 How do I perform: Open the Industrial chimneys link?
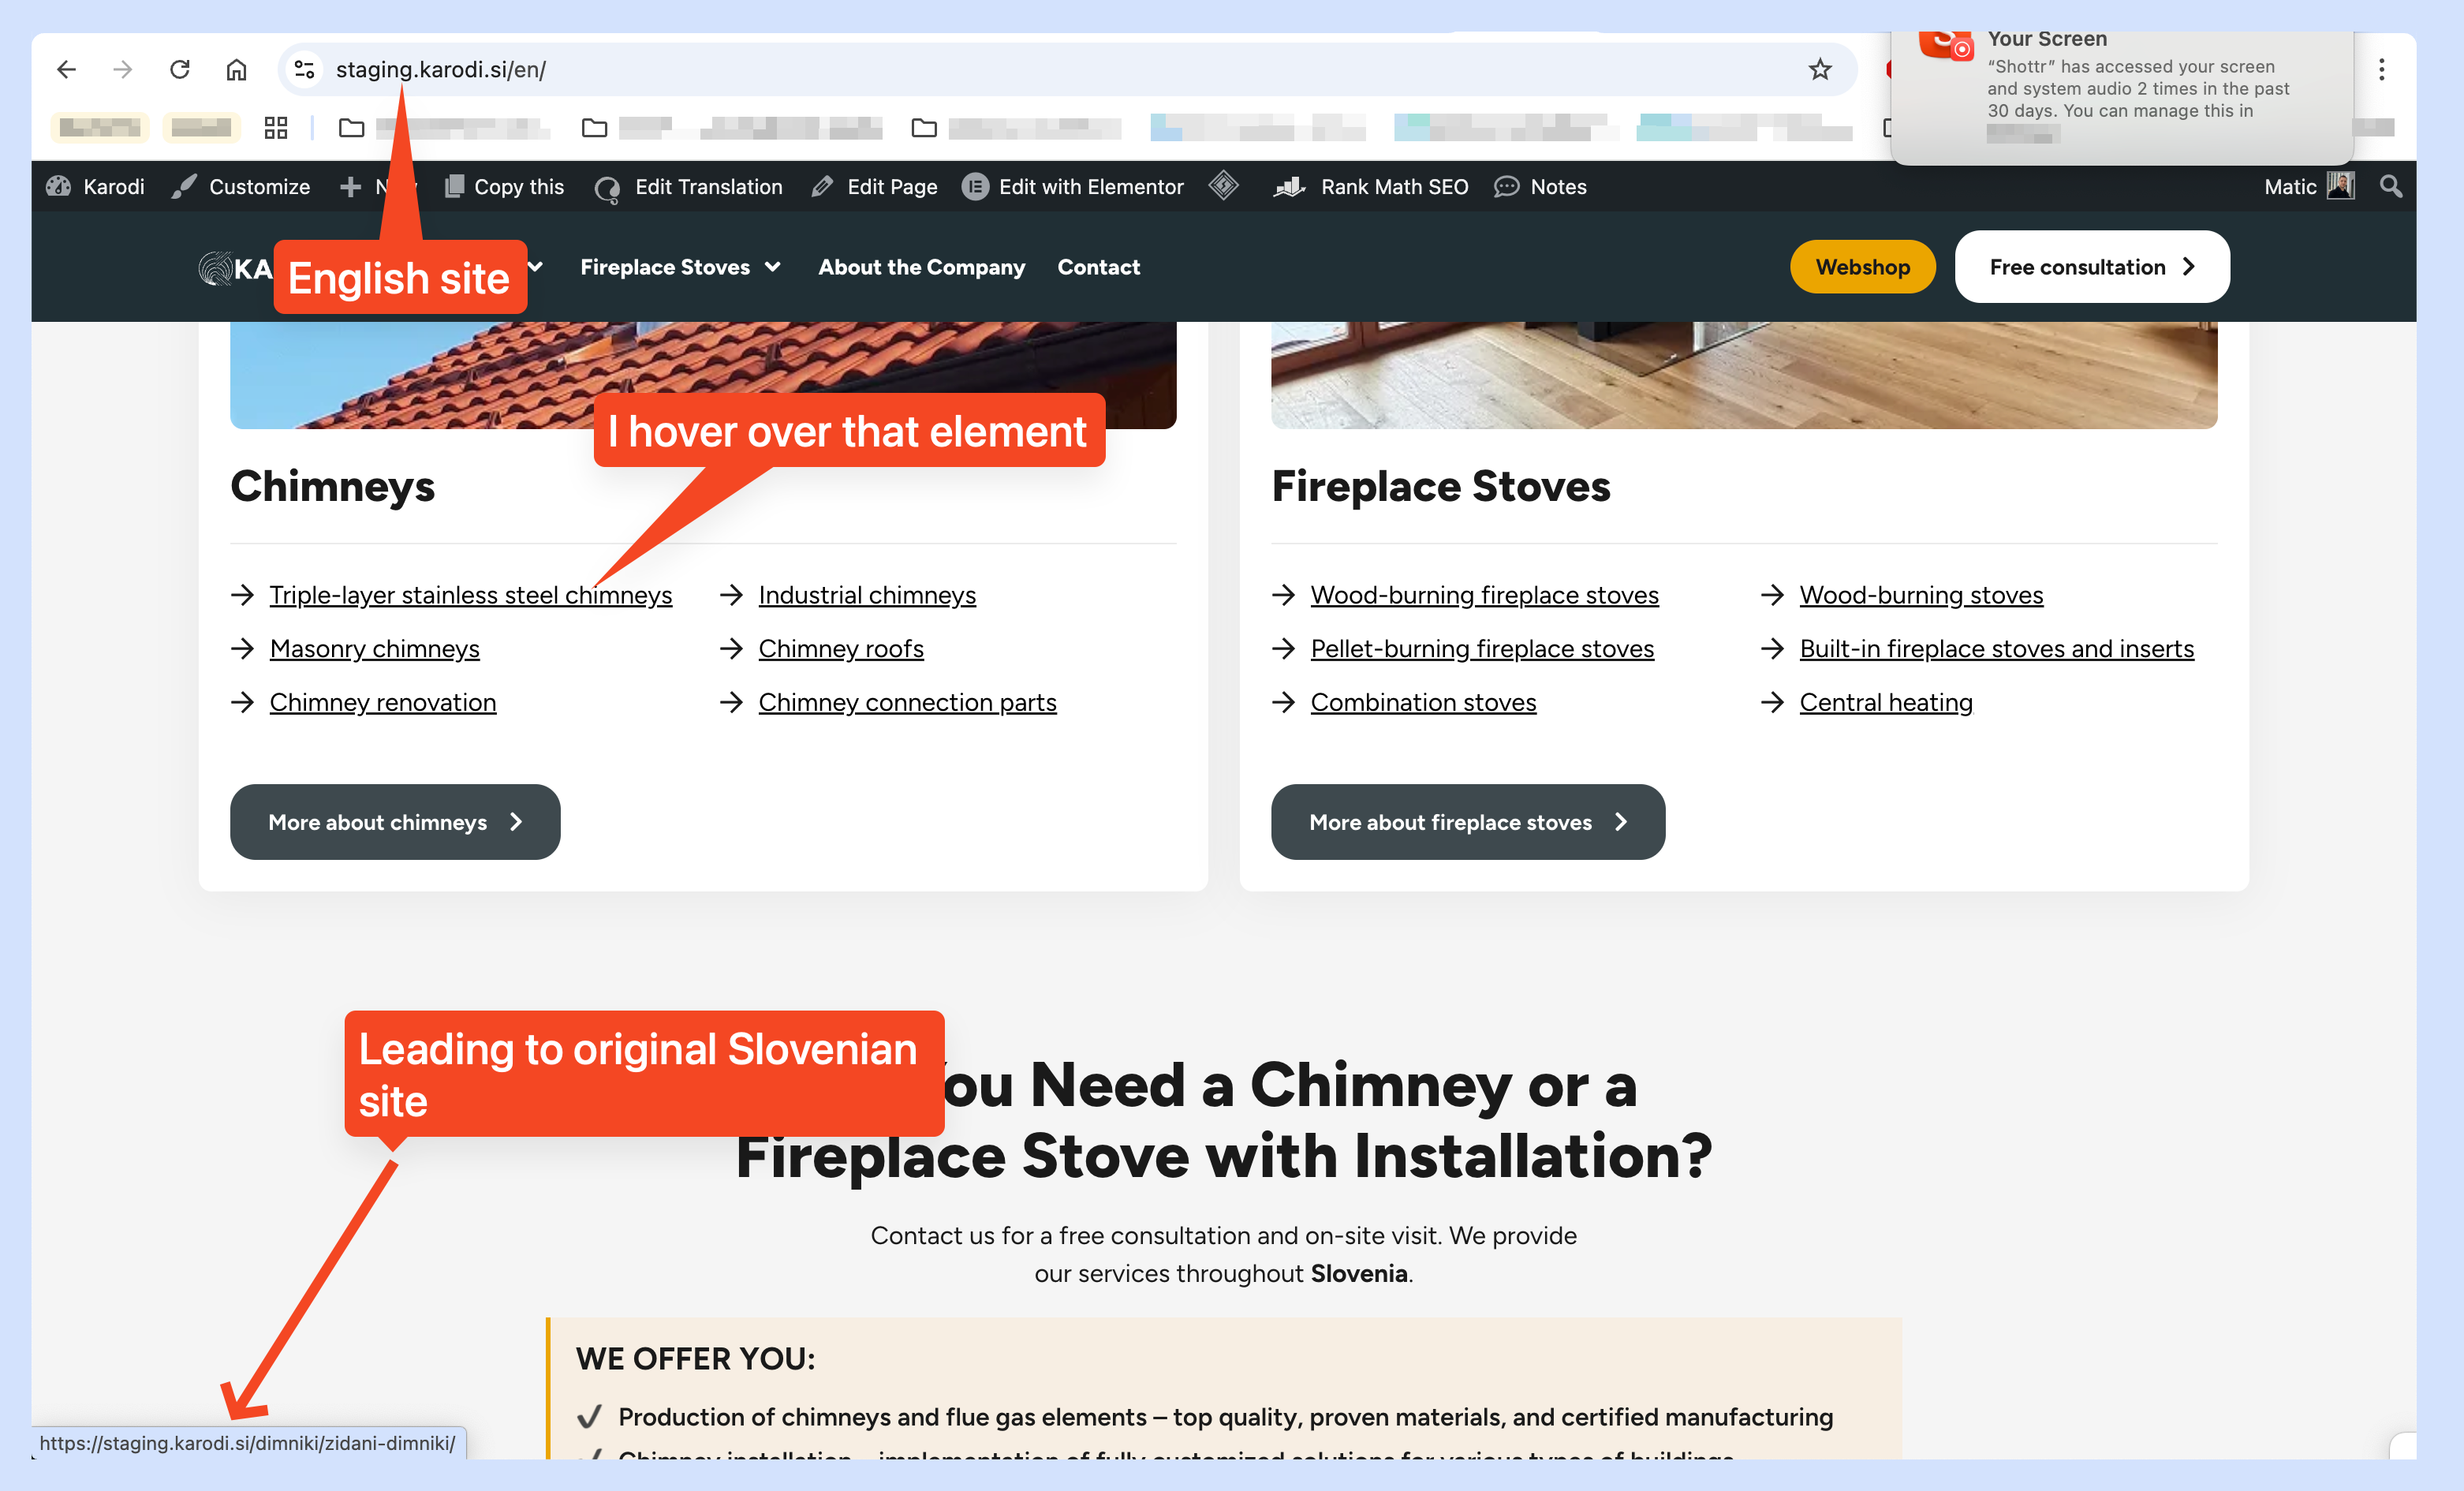click(867, 595)
